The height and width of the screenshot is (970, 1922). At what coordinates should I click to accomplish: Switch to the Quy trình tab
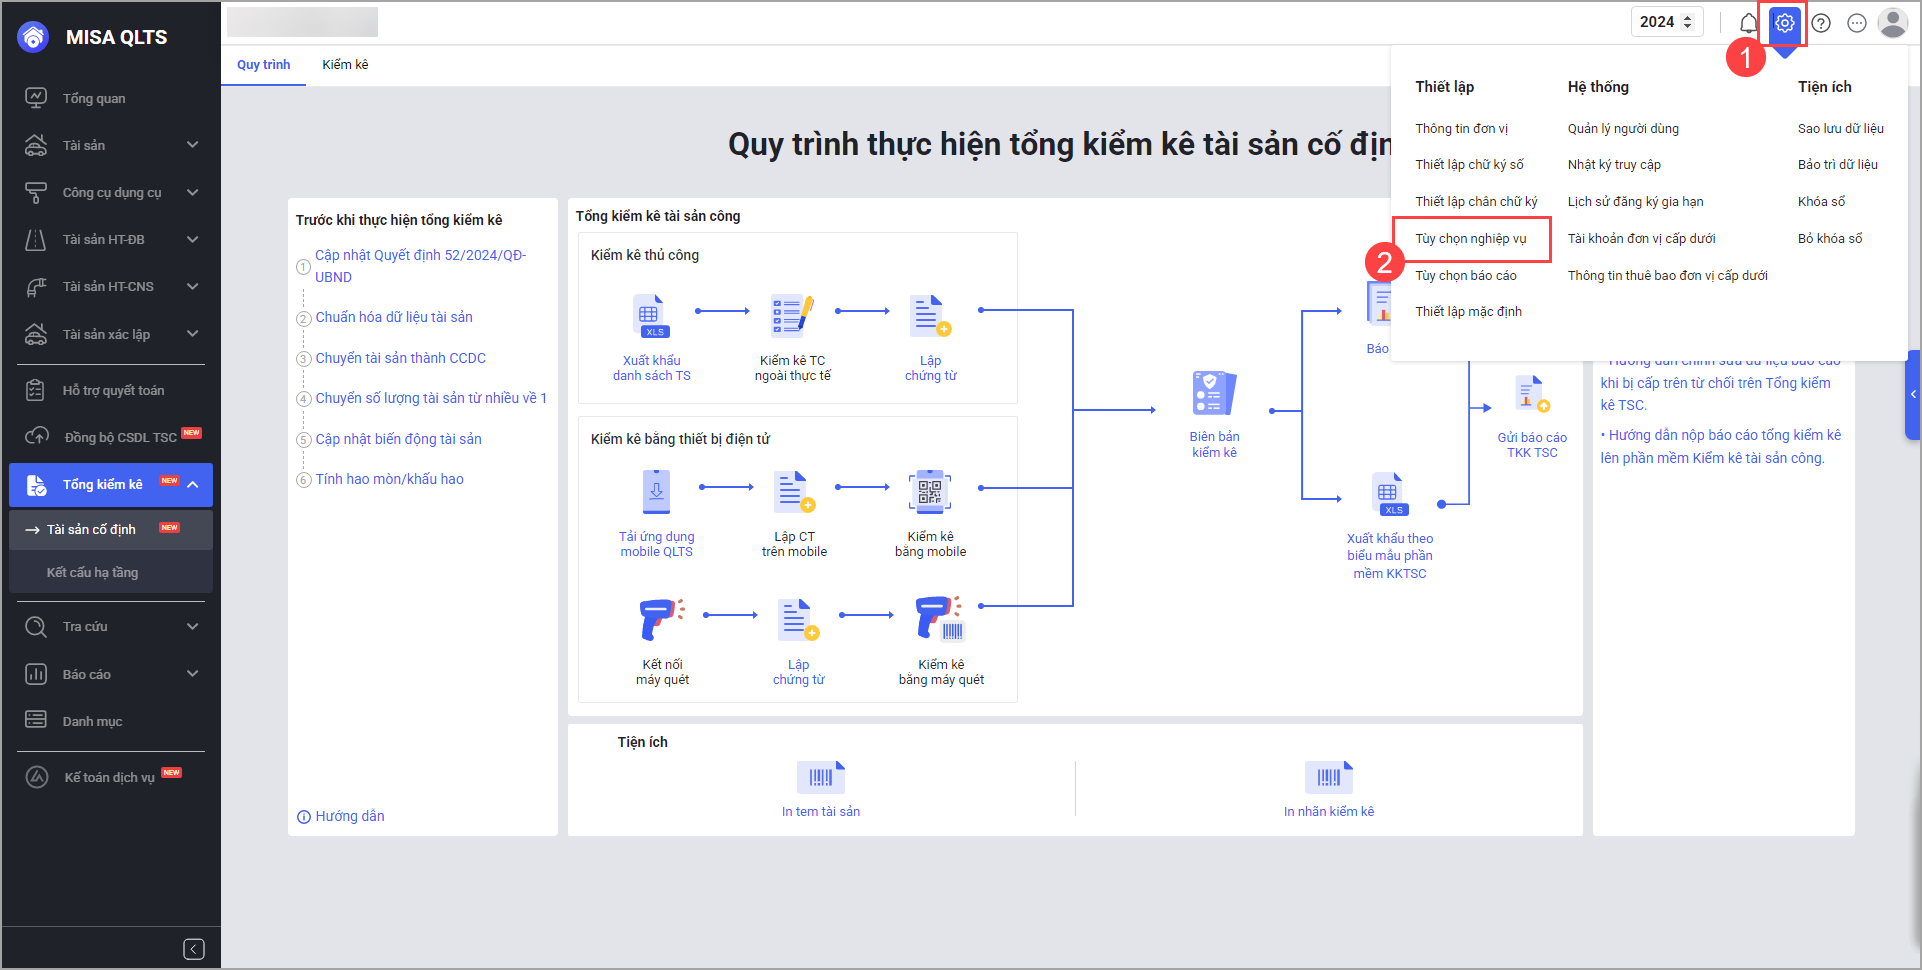coord(264,65)
